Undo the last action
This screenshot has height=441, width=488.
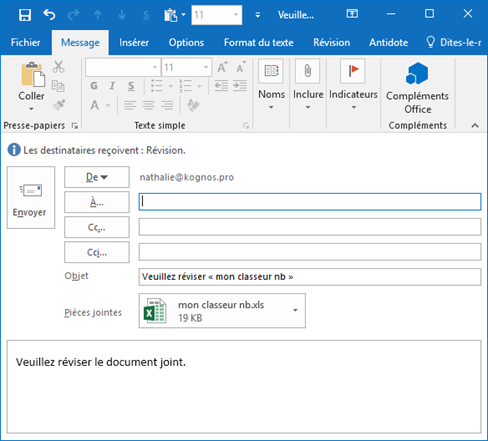tap(49, 15)
